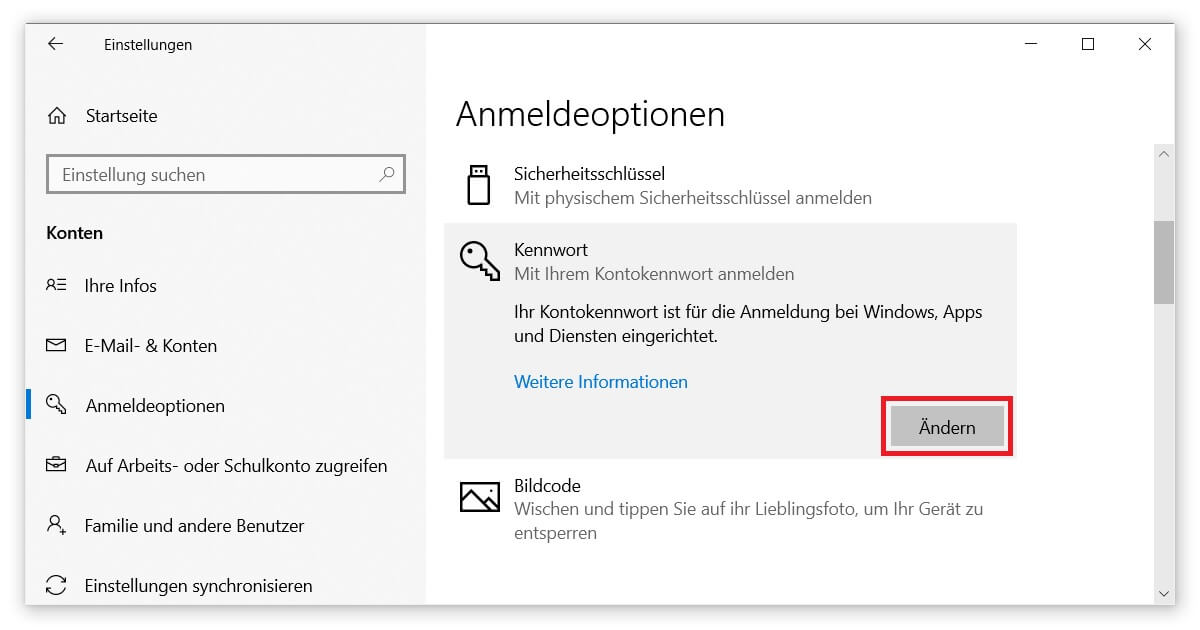Image resolution: width=1200 pixels, height=630 pixels.
Task: Click the Anmeldeoptionen key icon in sidebar
Action: [x=56, y=405]
